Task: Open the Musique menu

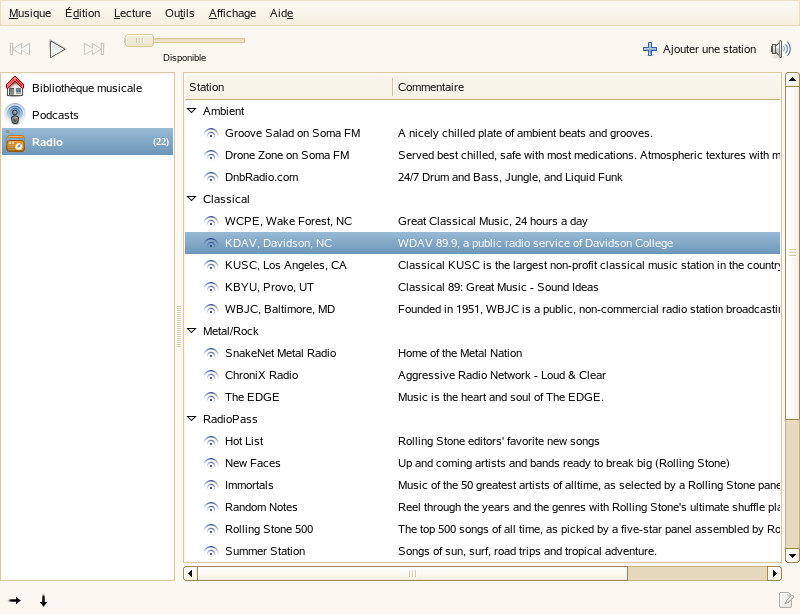Action: (x=29, y=13)
